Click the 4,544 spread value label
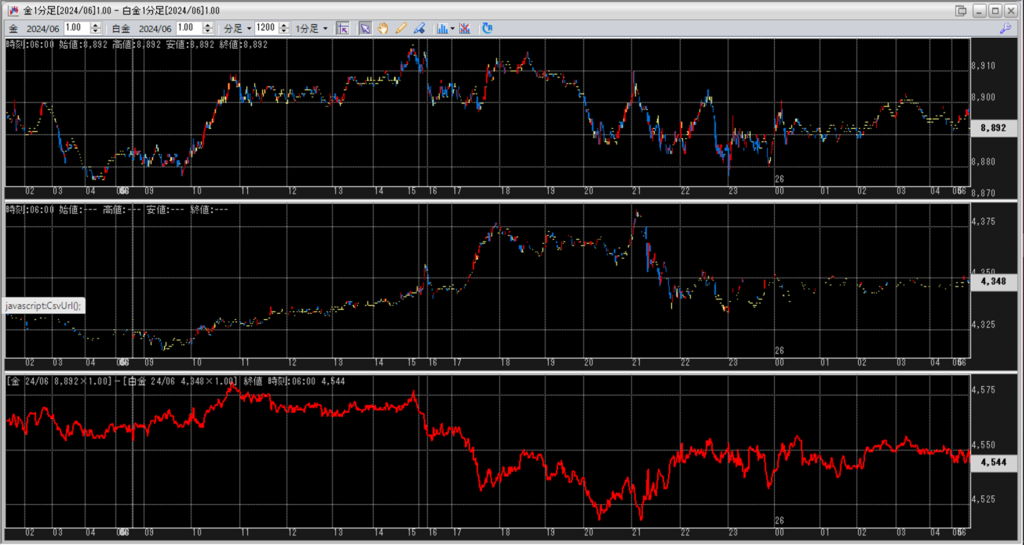 click(992, 462)
